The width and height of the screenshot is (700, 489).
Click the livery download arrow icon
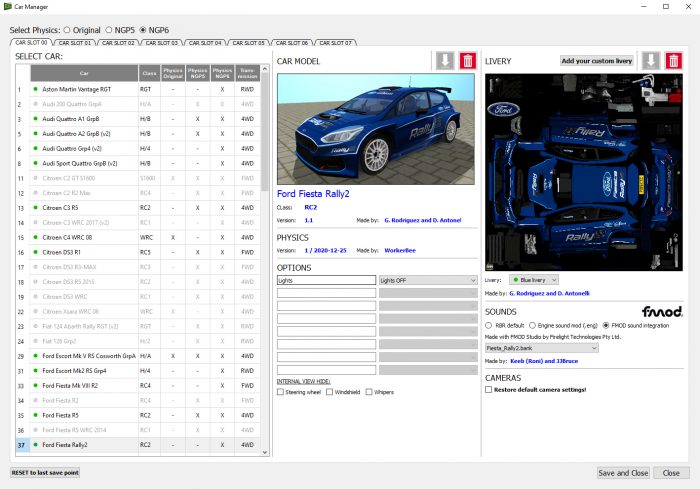(651, 61)
